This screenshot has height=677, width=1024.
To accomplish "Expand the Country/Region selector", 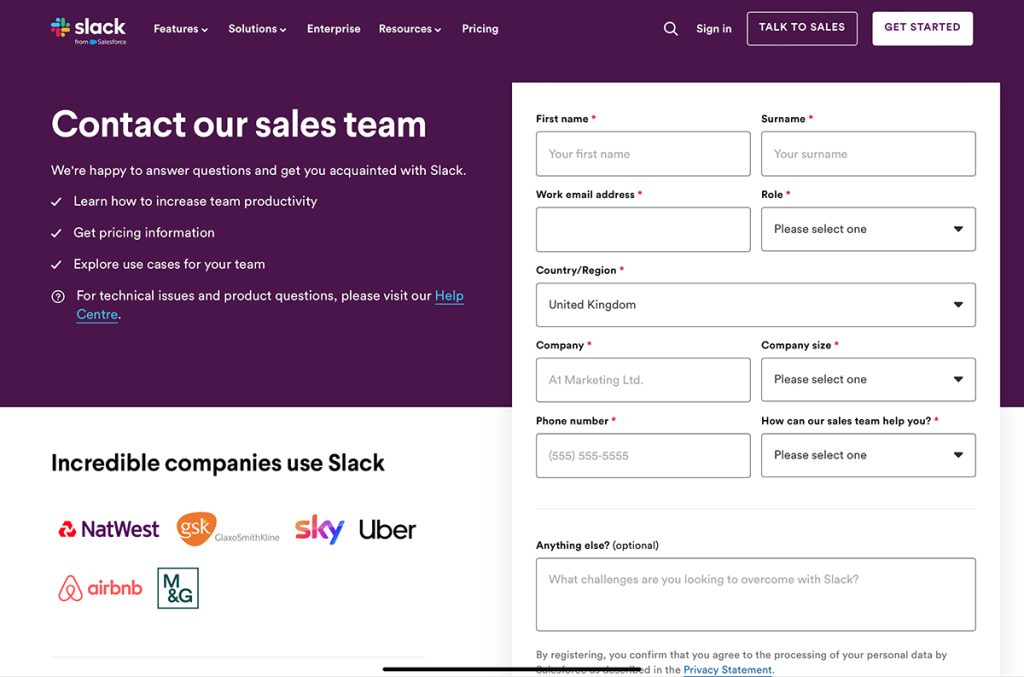I will coord(755,304).
